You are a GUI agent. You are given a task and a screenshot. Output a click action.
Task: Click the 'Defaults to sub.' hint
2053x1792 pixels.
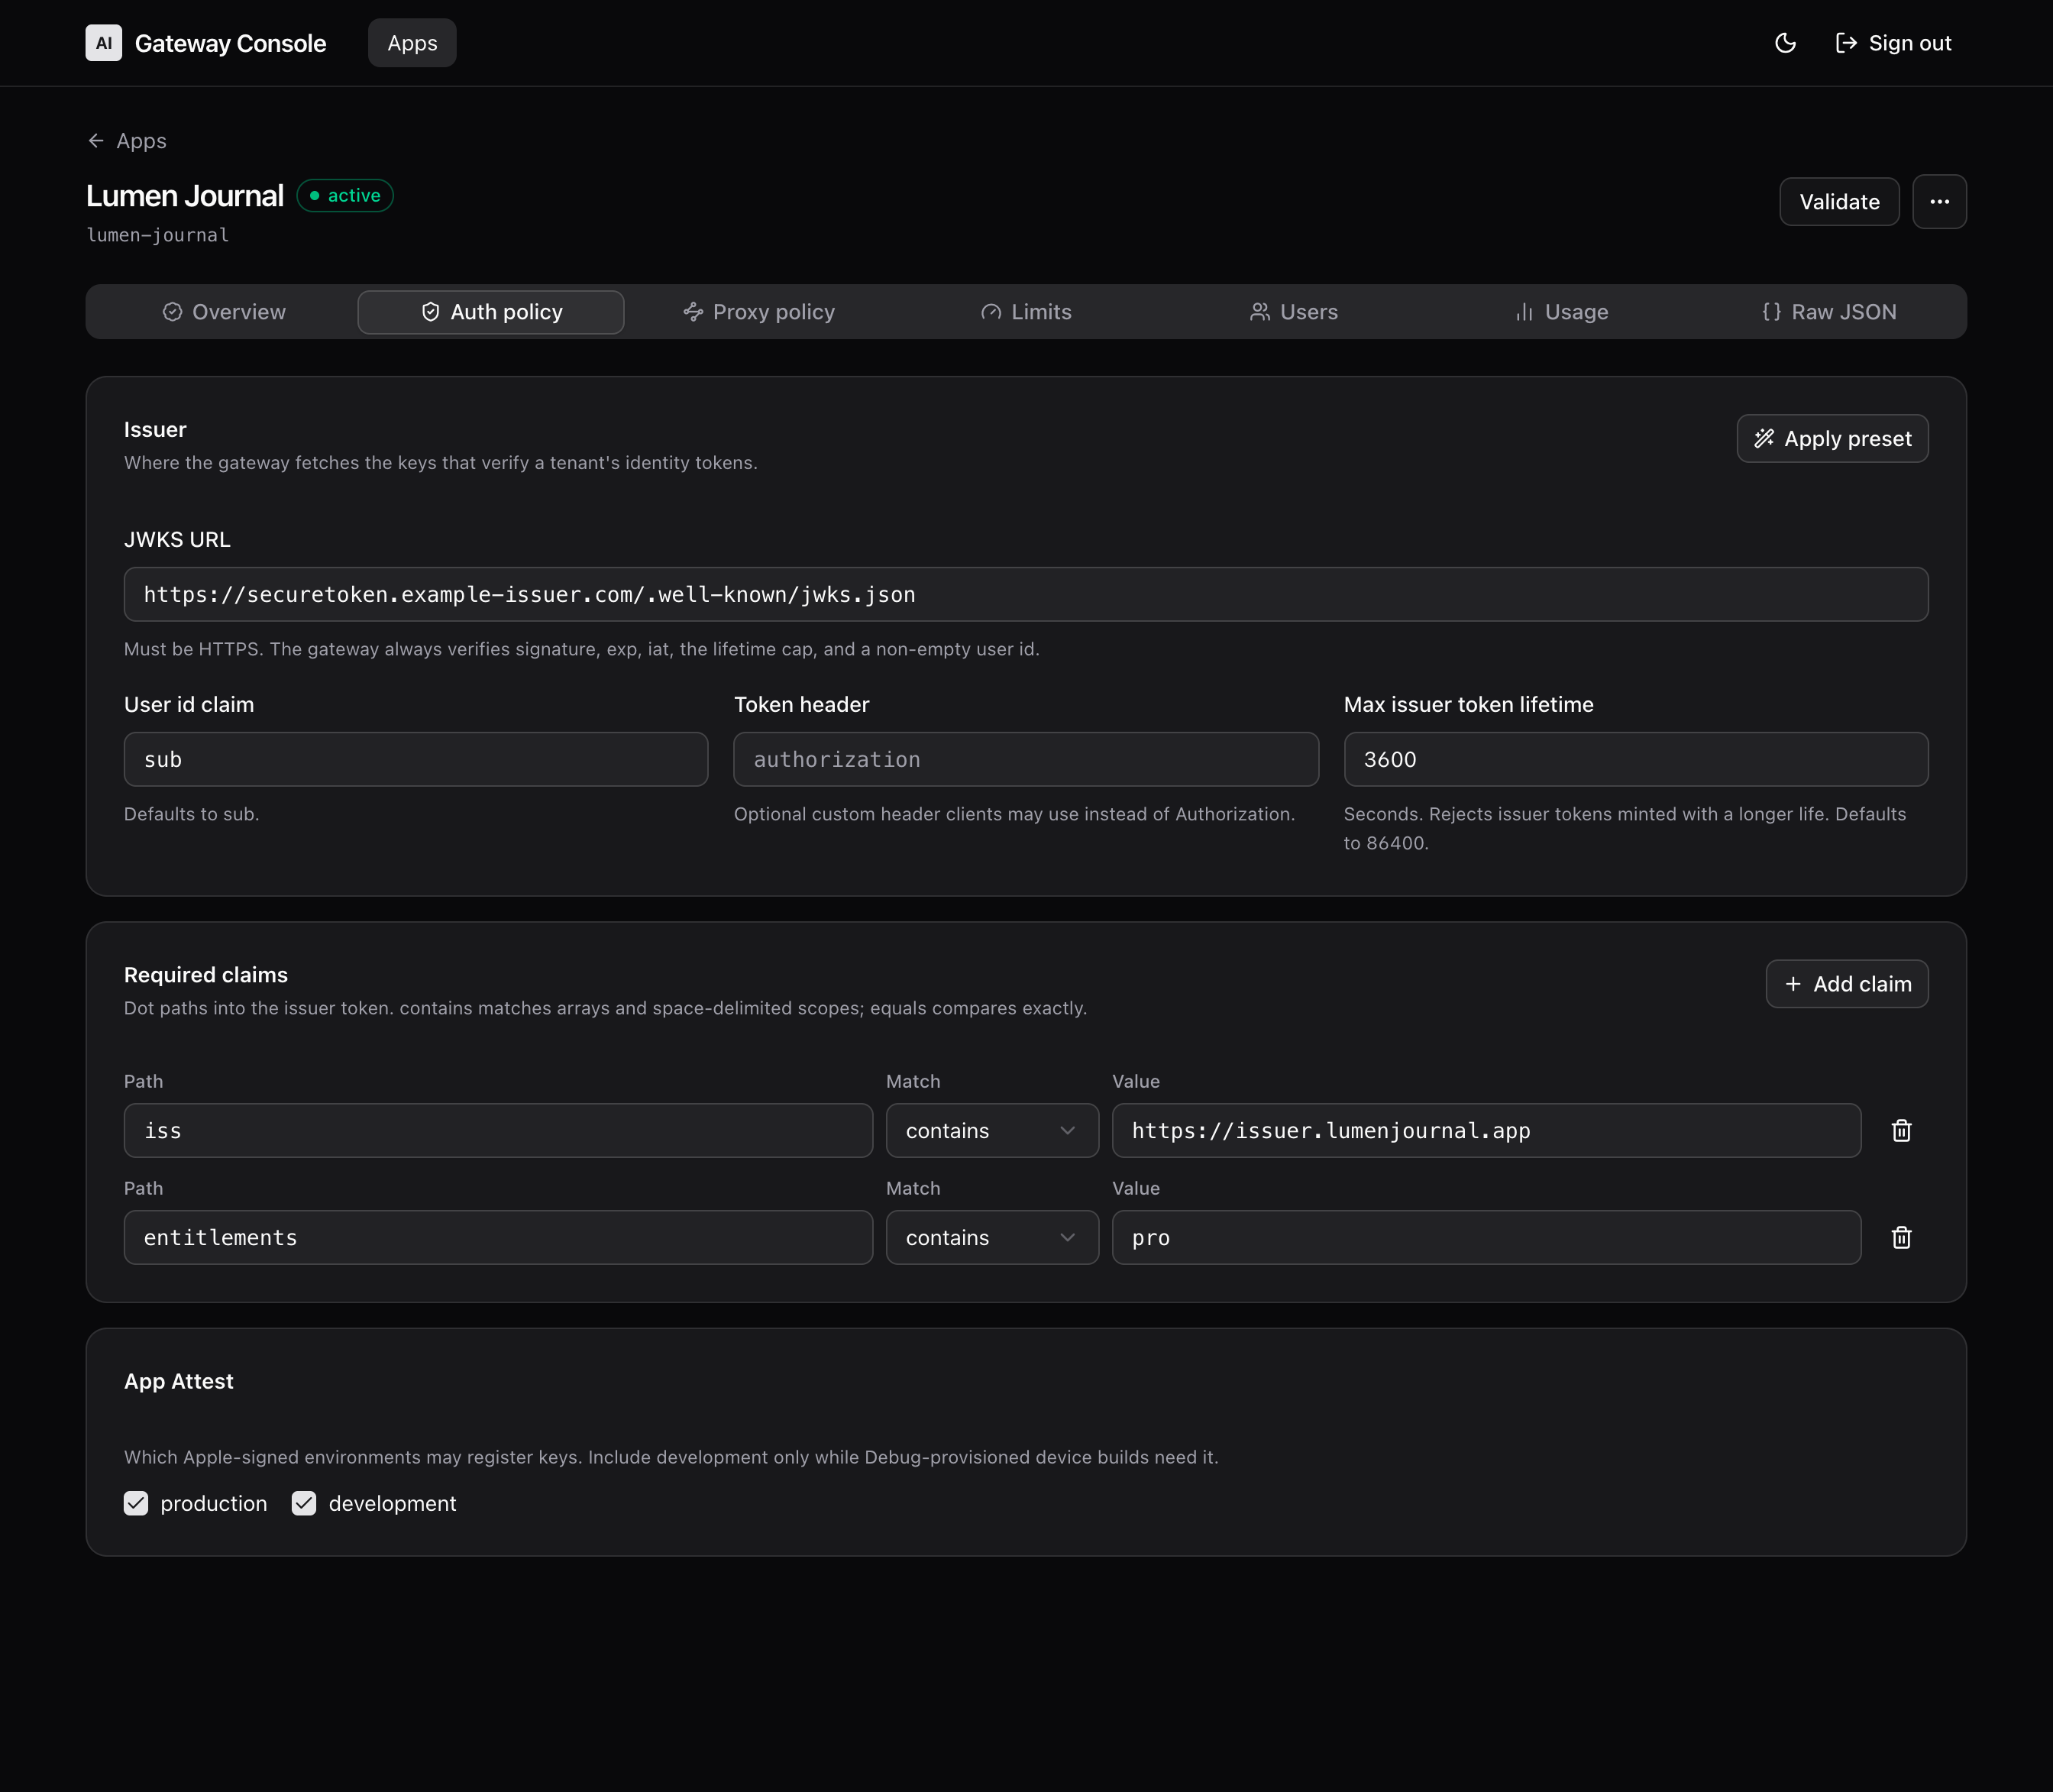pos(192,814)
